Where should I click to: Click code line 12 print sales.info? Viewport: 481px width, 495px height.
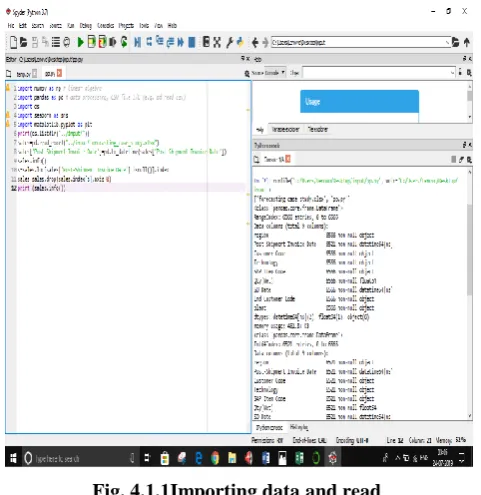click(x=41, y=188)
